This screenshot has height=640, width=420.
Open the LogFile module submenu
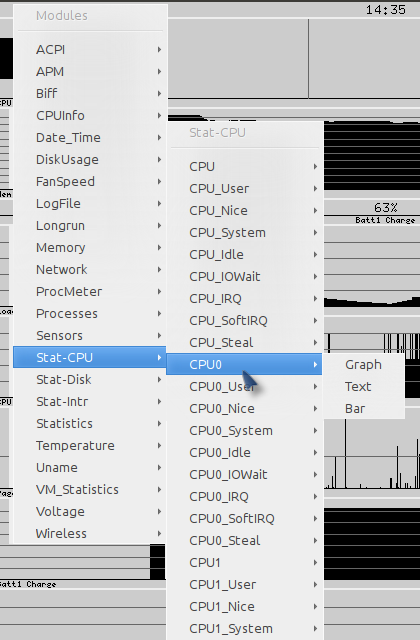(x=90, y=204)
